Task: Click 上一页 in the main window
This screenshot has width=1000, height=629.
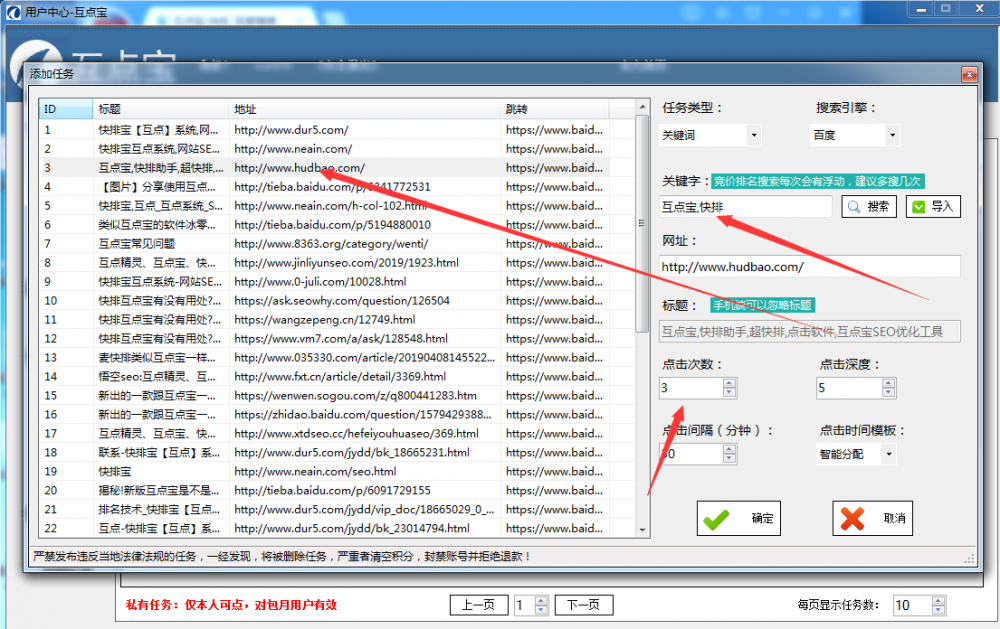Action: [479, 605]
